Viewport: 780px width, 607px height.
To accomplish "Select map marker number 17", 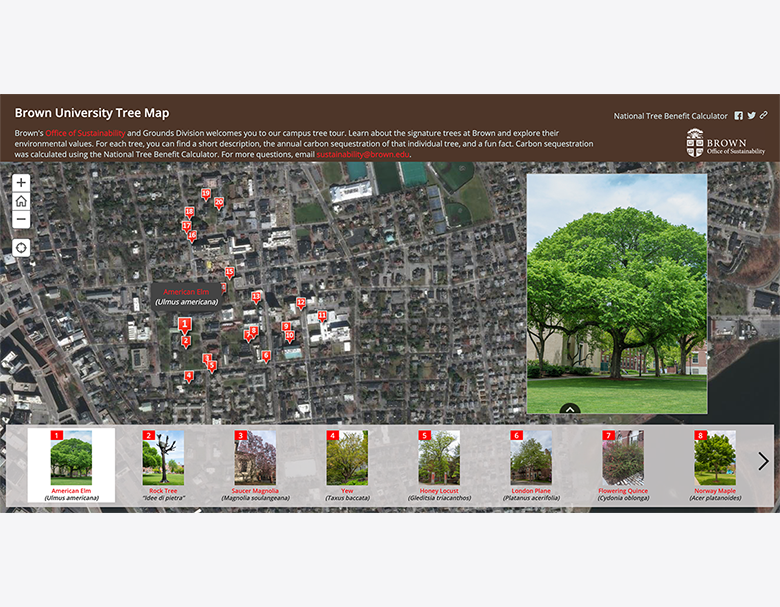I will [x=187, y=227].
